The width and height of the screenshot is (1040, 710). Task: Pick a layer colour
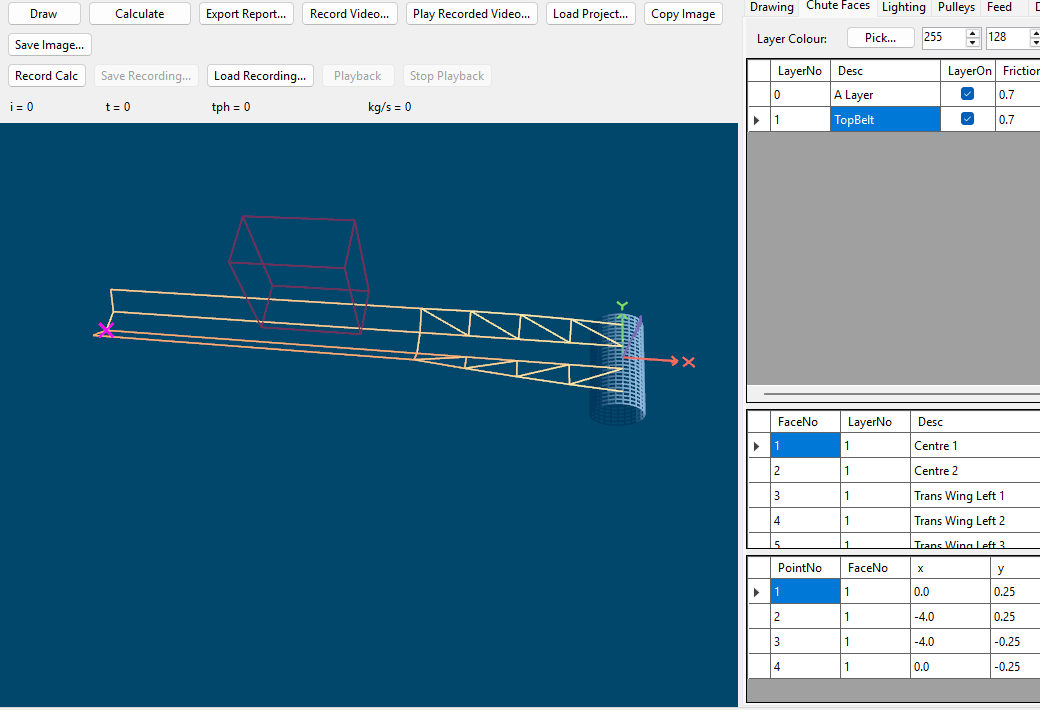[x=880, y=38]
